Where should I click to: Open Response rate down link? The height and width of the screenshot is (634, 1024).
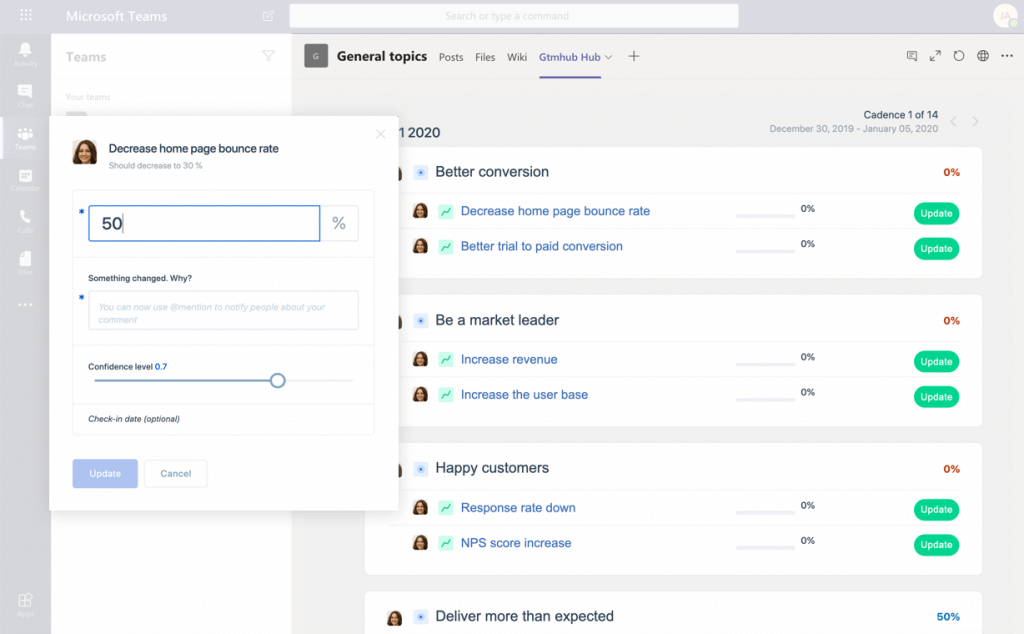pos(518,507)
